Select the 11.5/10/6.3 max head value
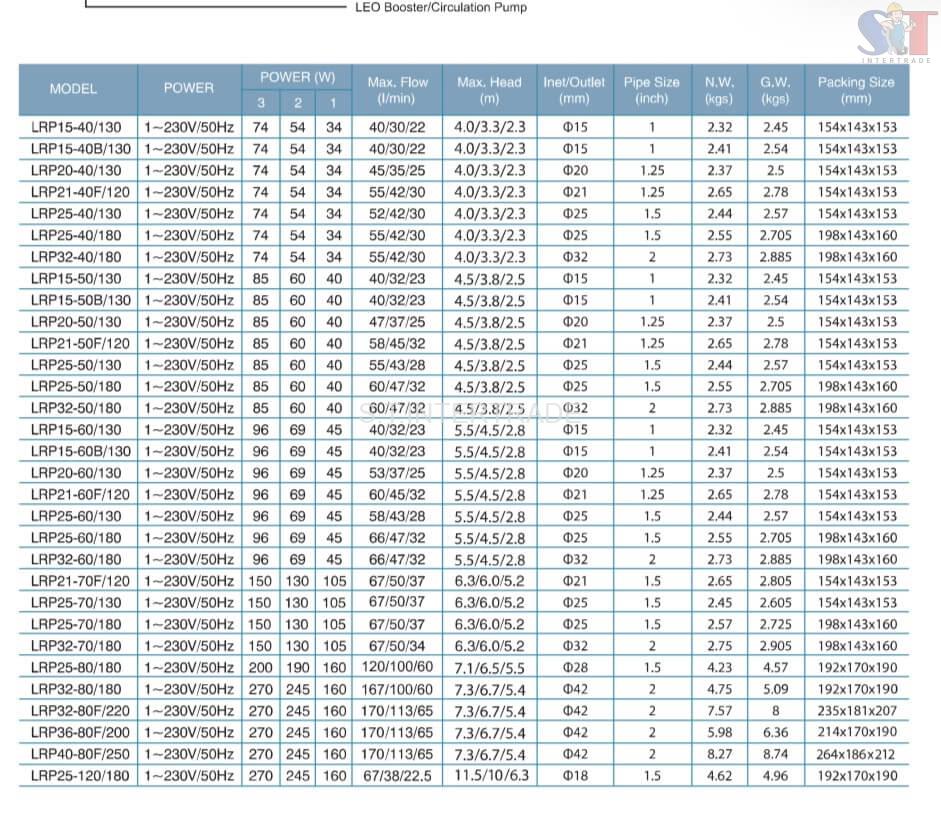 pyautogui.click(x=489, y=776)
